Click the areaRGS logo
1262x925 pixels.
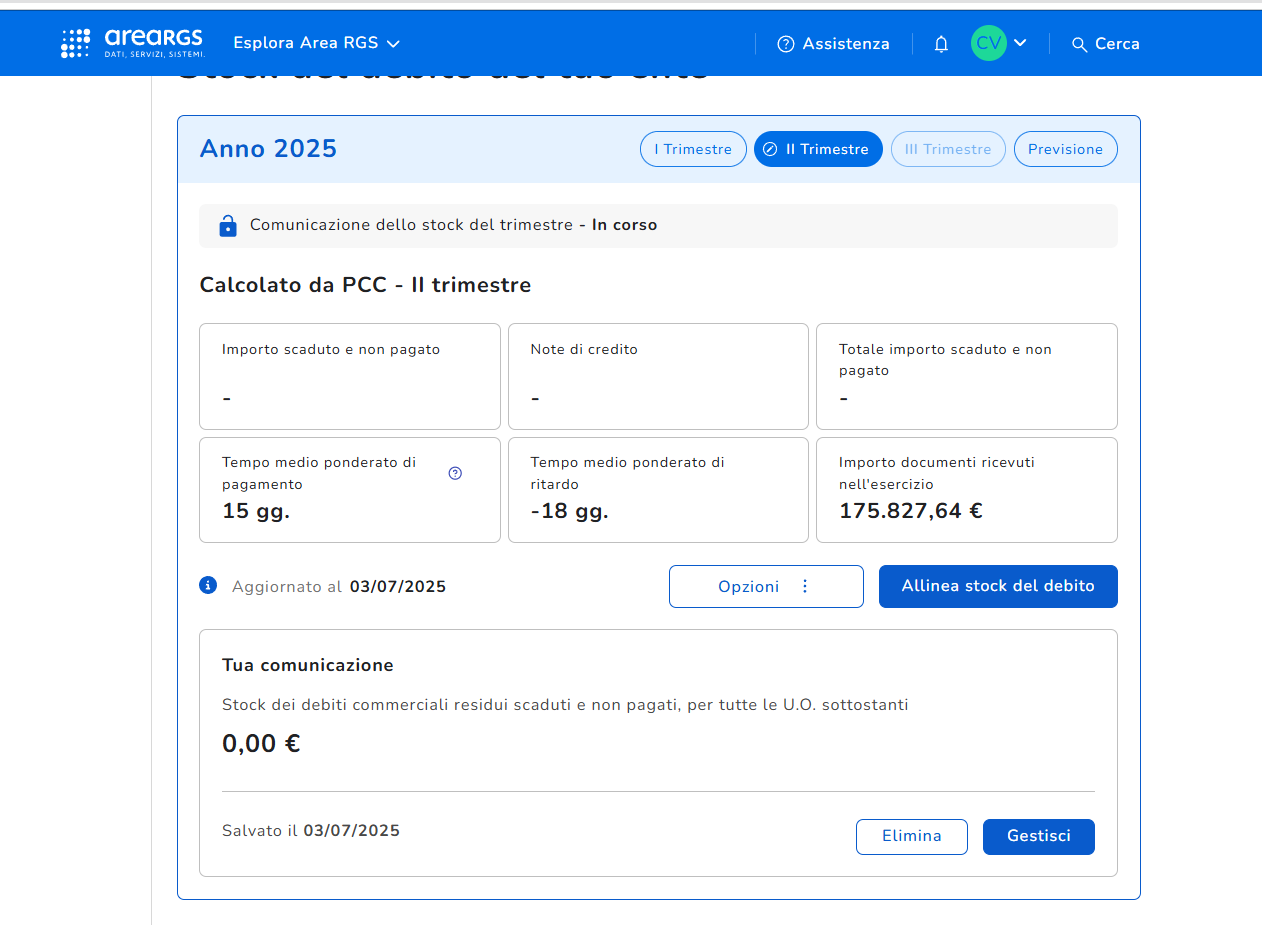[x=133, y=43]
